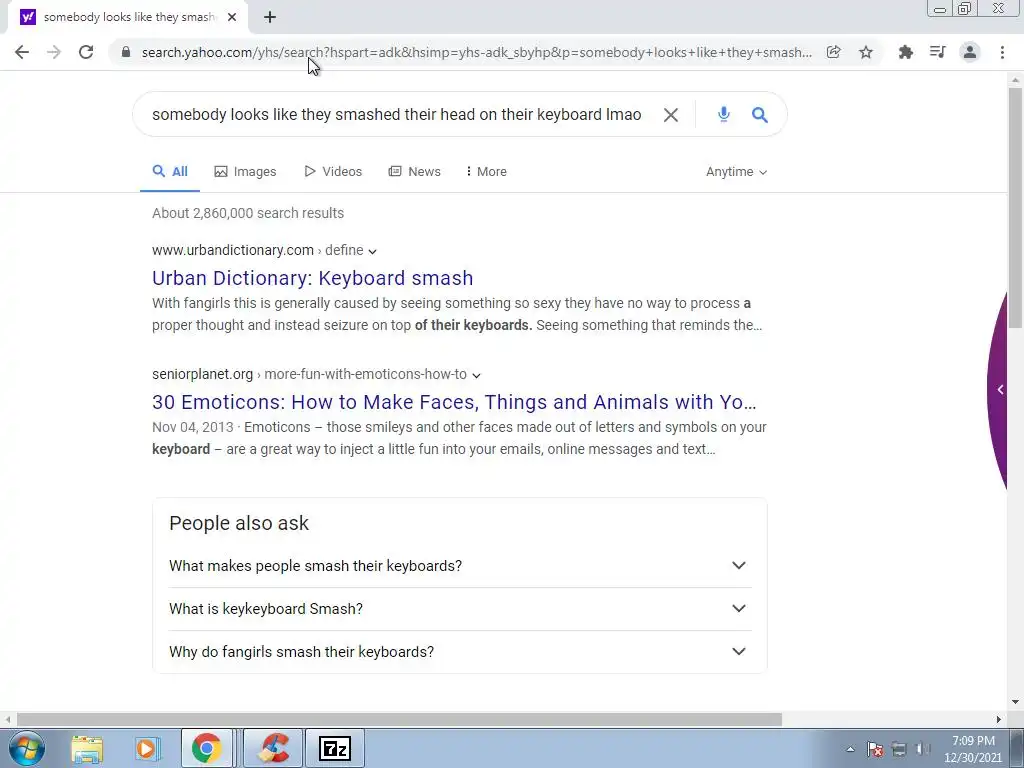The height and width of the screenshot is (768, 1024).
Task: Launch Windows Media Player from the taskbar
Action: coord(146,748)
